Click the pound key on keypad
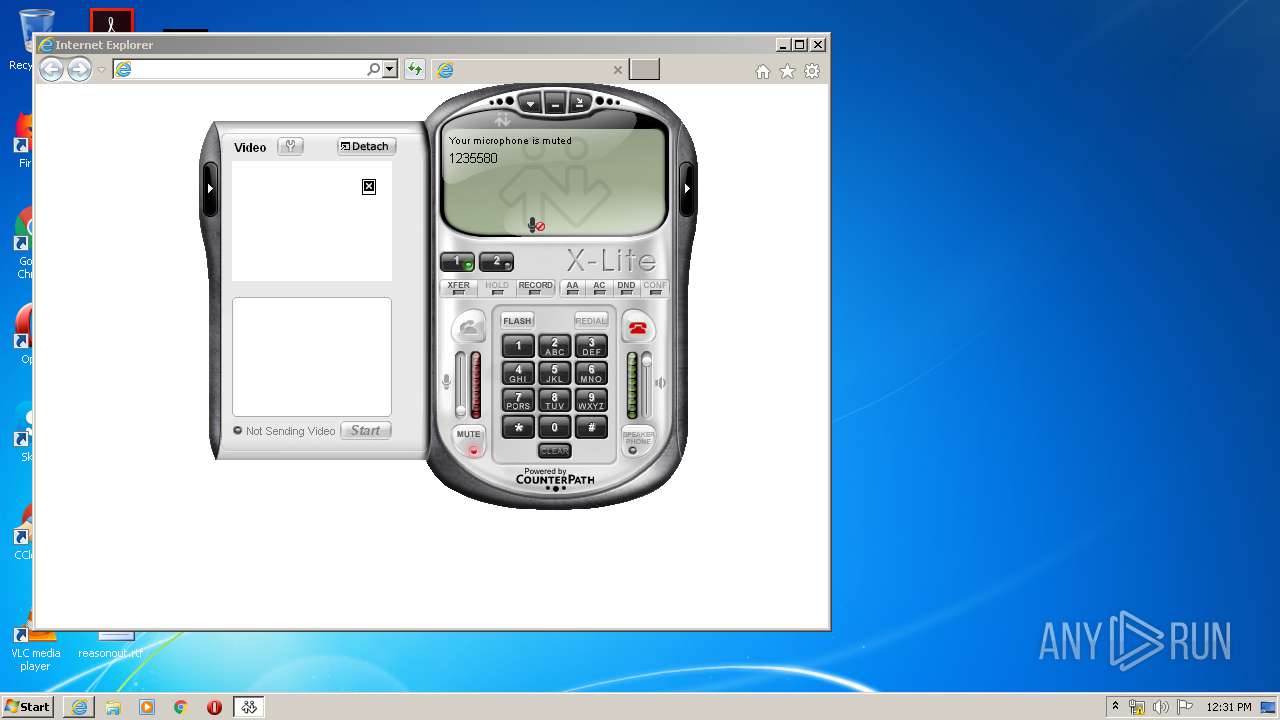 pos(591,428)
